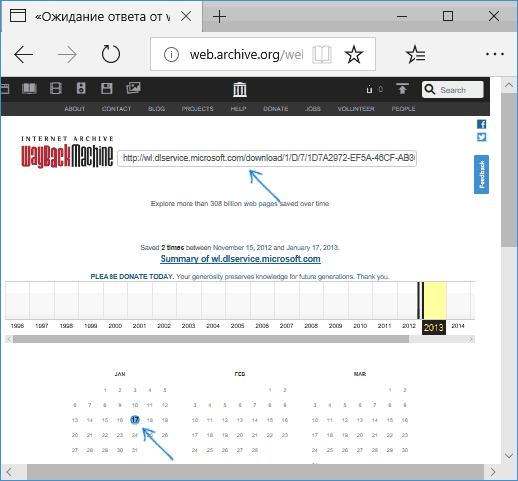Open the archive texts book icon
The height and width of the screenshot is (481, 518).
29,89
